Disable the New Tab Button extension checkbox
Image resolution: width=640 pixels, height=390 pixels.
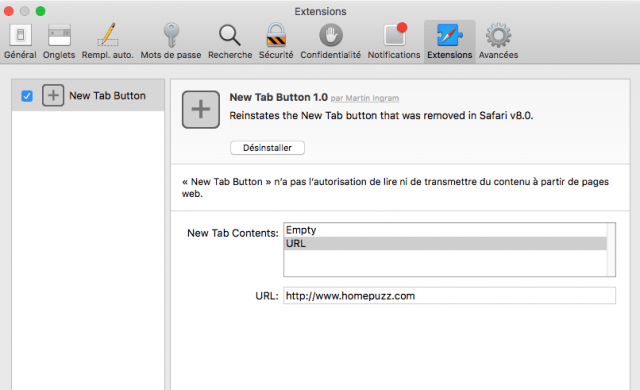(27, 96)
